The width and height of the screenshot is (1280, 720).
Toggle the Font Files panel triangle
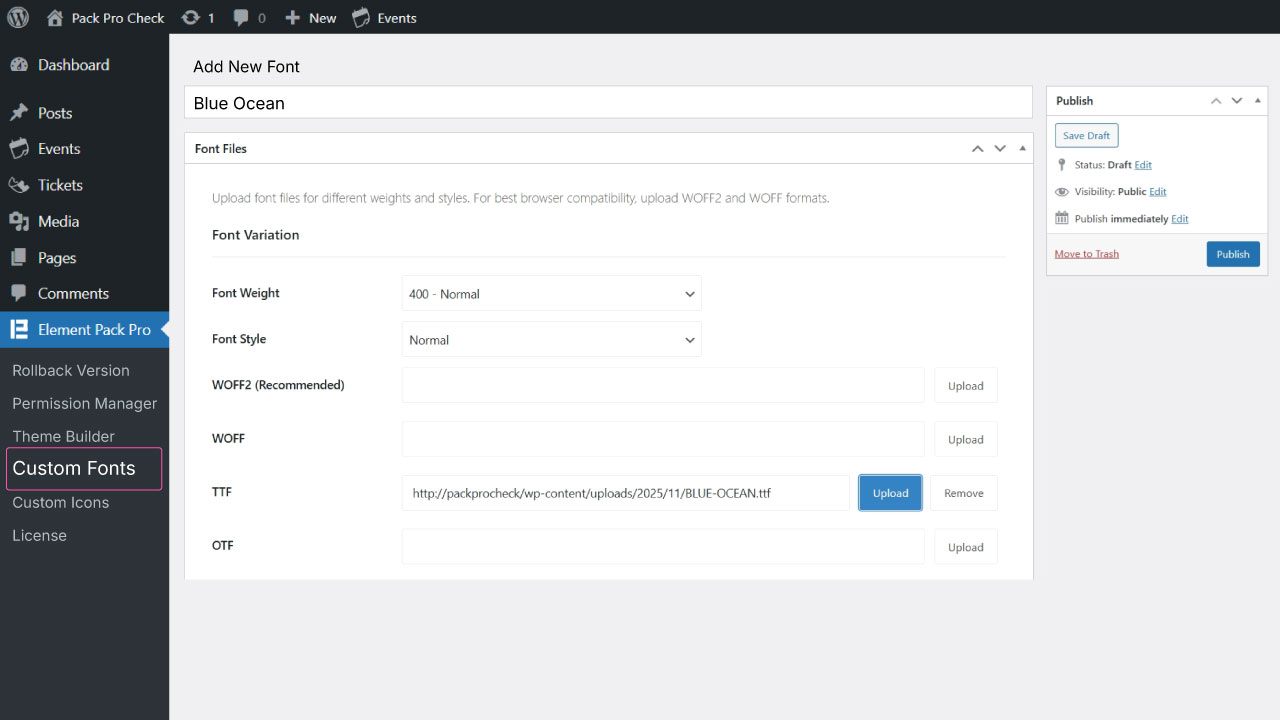pos(1022,149)
